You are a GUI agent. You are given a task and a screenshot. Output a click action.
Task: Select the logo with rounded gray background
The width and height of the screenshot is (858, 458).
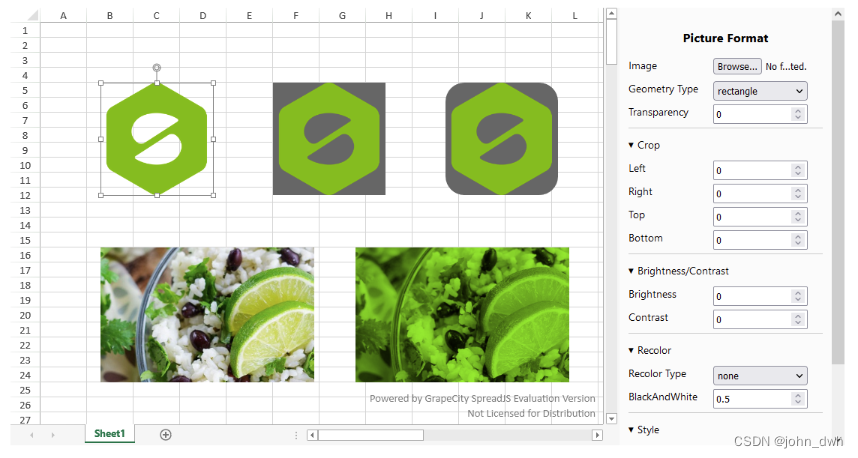tap(502, 139)
